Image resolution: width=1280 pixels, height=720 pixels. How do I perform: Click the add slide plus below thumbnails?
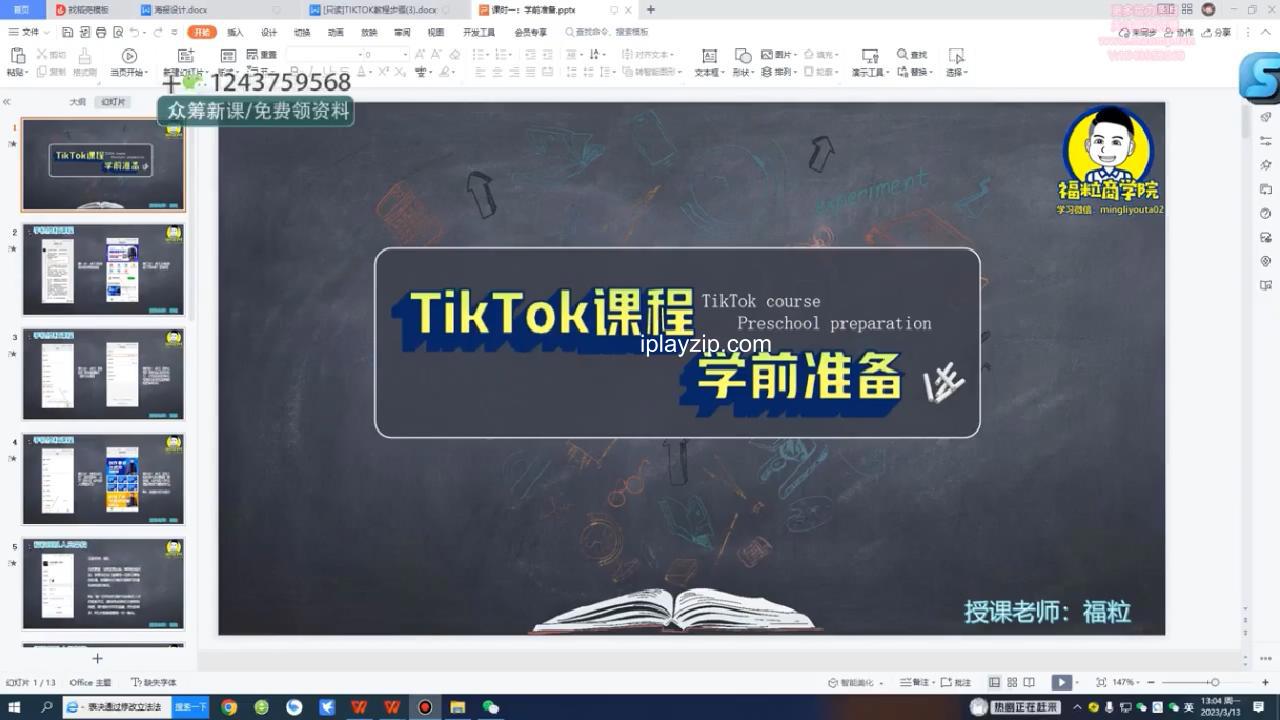point(97,658)
